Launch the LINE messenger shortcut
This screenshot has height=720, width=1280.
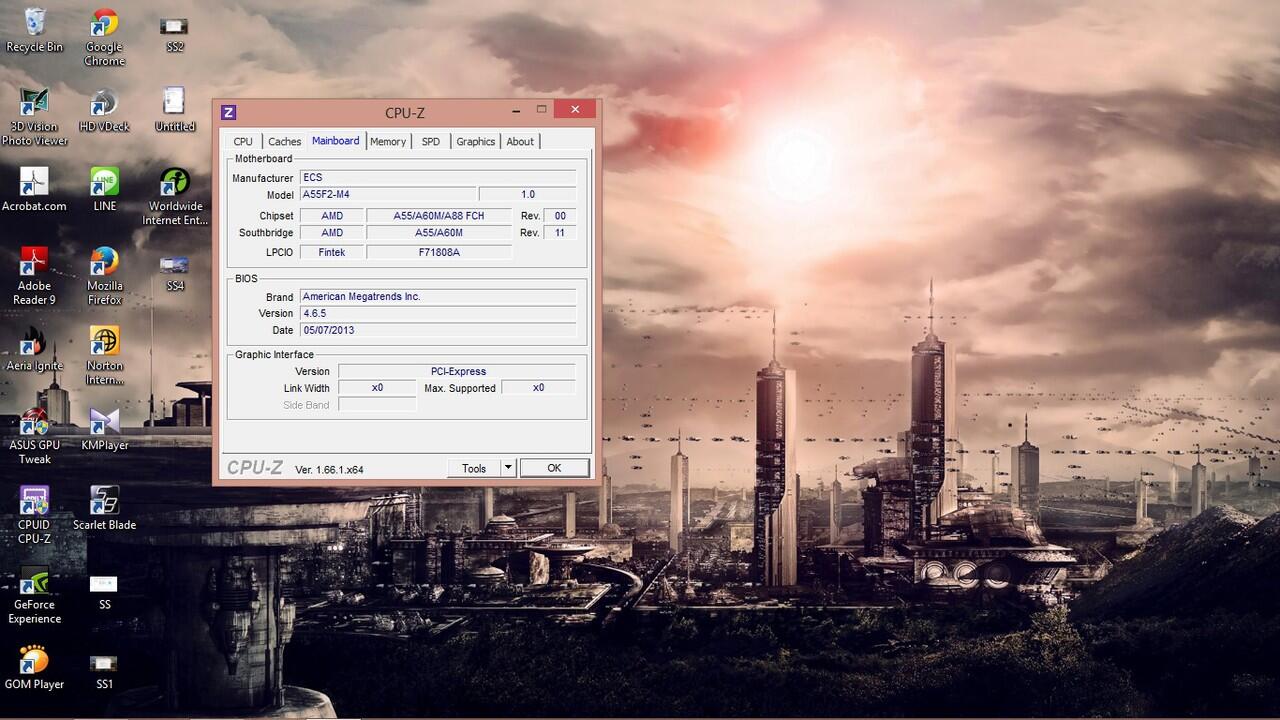104,190
